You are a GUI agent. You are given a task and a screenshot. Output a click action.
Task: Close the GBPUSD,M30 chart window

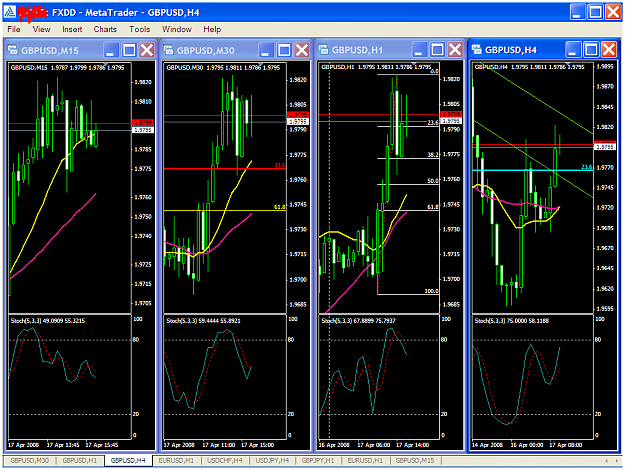click(302, 50)
